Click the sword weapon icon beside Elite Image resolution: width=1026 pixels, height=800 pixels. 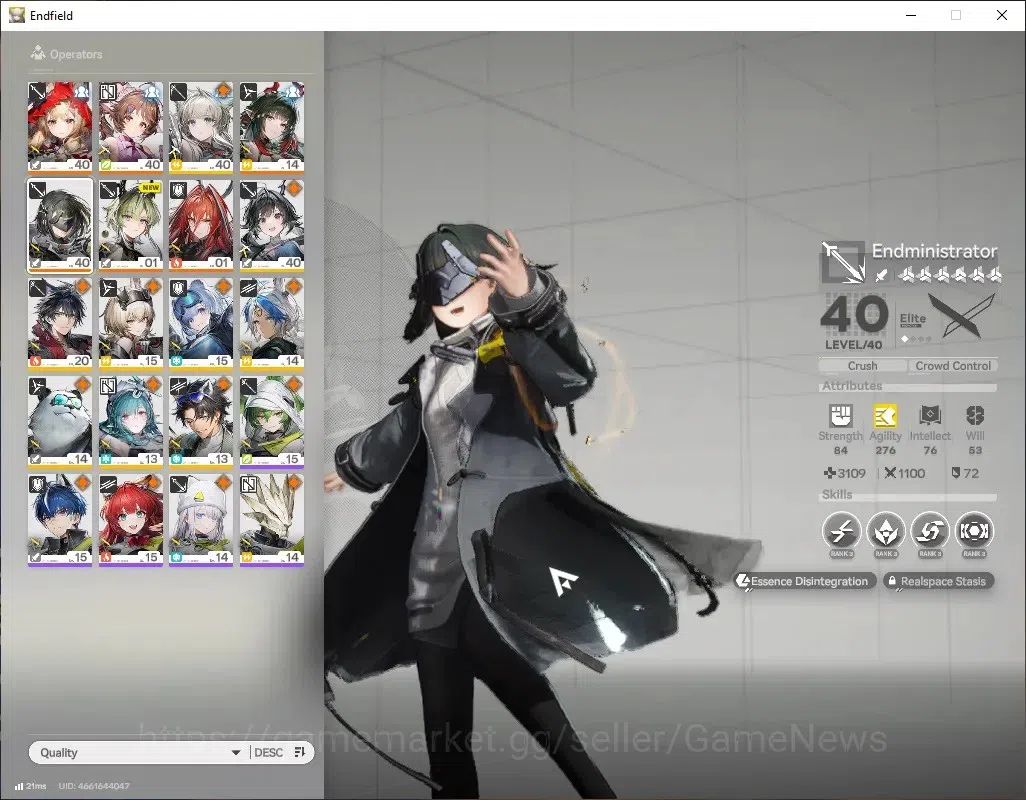pos(961,315)
